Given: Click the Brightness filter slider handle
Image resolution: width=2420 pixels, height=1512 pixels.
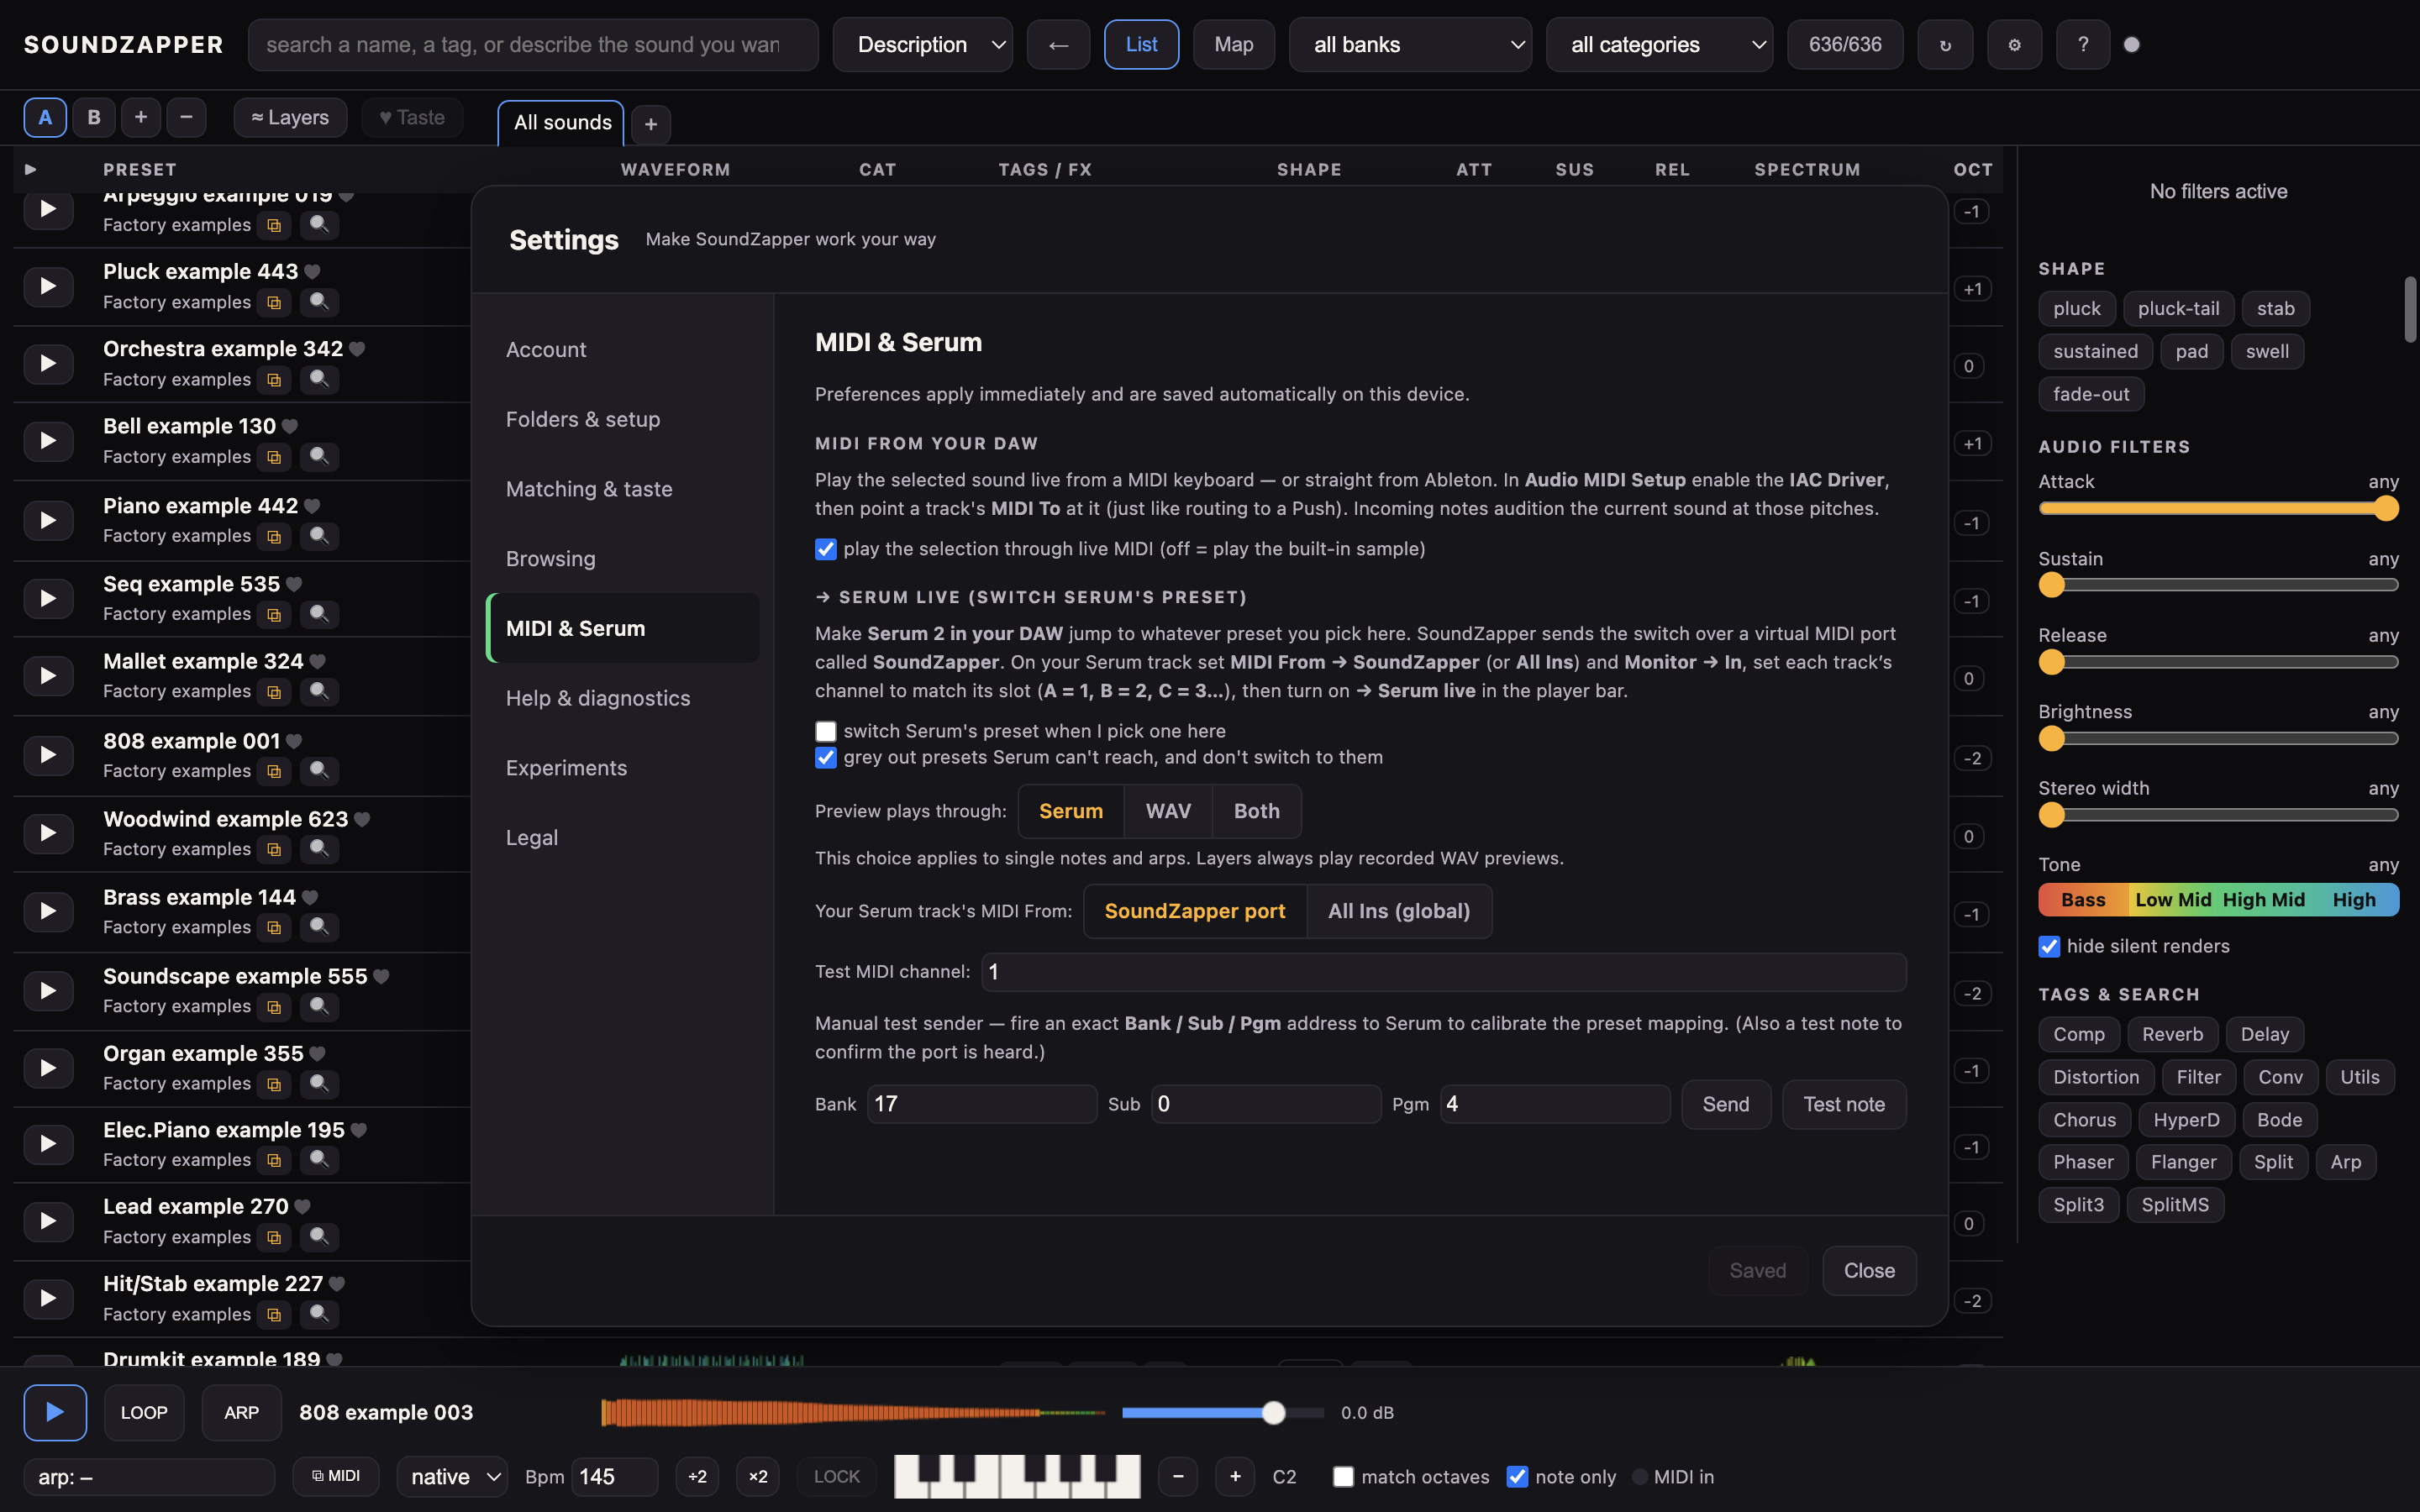Looking at the screenshot, I should [x=2051, y=739].
